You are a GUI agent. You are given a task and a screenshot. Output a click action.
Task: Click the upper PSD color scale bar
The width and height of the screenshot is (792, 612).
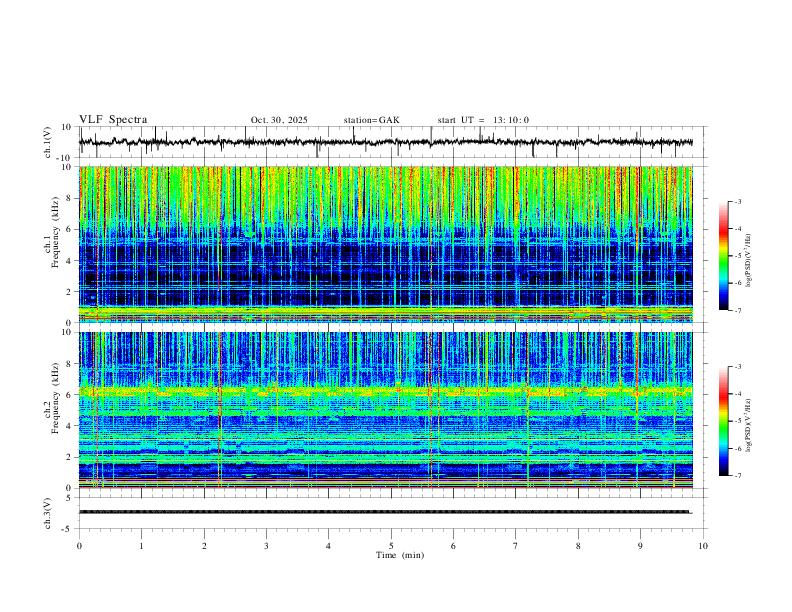point(724,255)
